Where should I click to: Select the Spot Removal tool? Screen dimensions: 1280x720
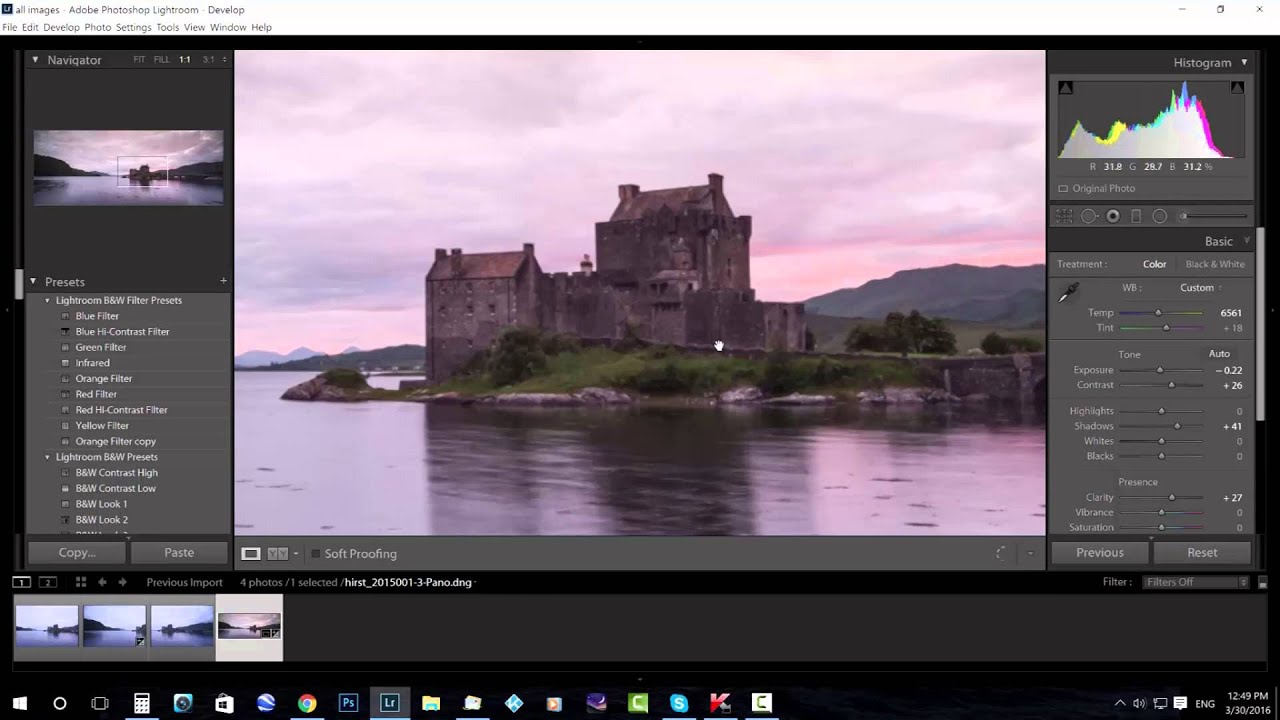1089,216
